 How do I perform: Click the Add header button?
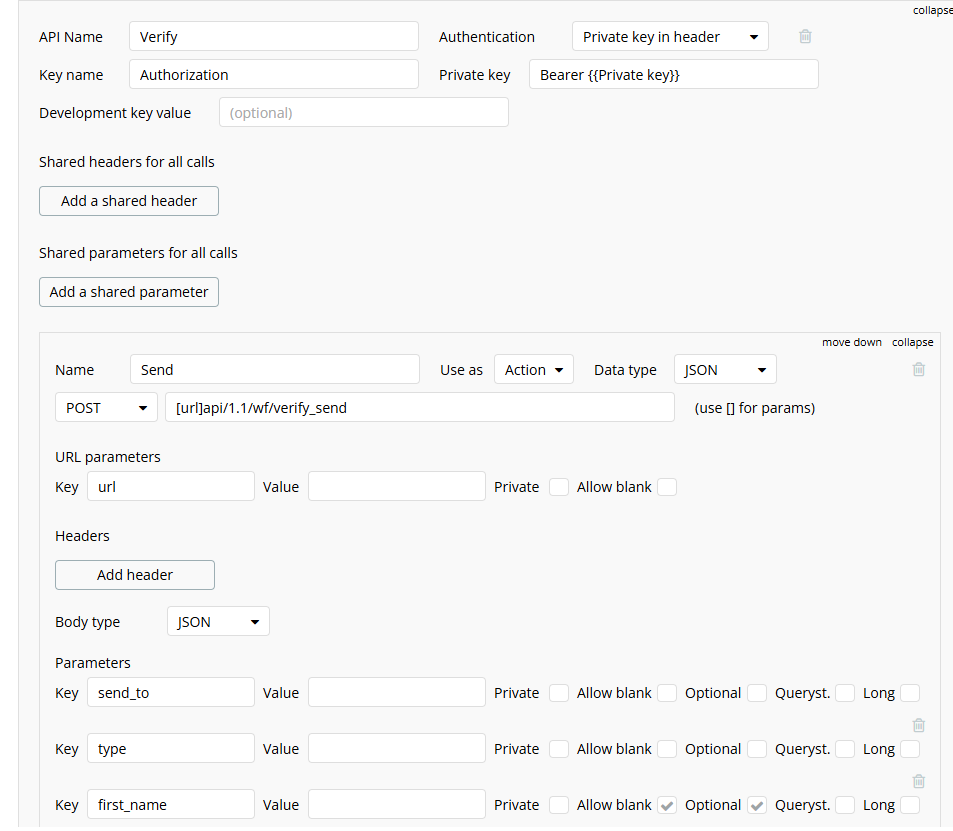pos(135,574)
